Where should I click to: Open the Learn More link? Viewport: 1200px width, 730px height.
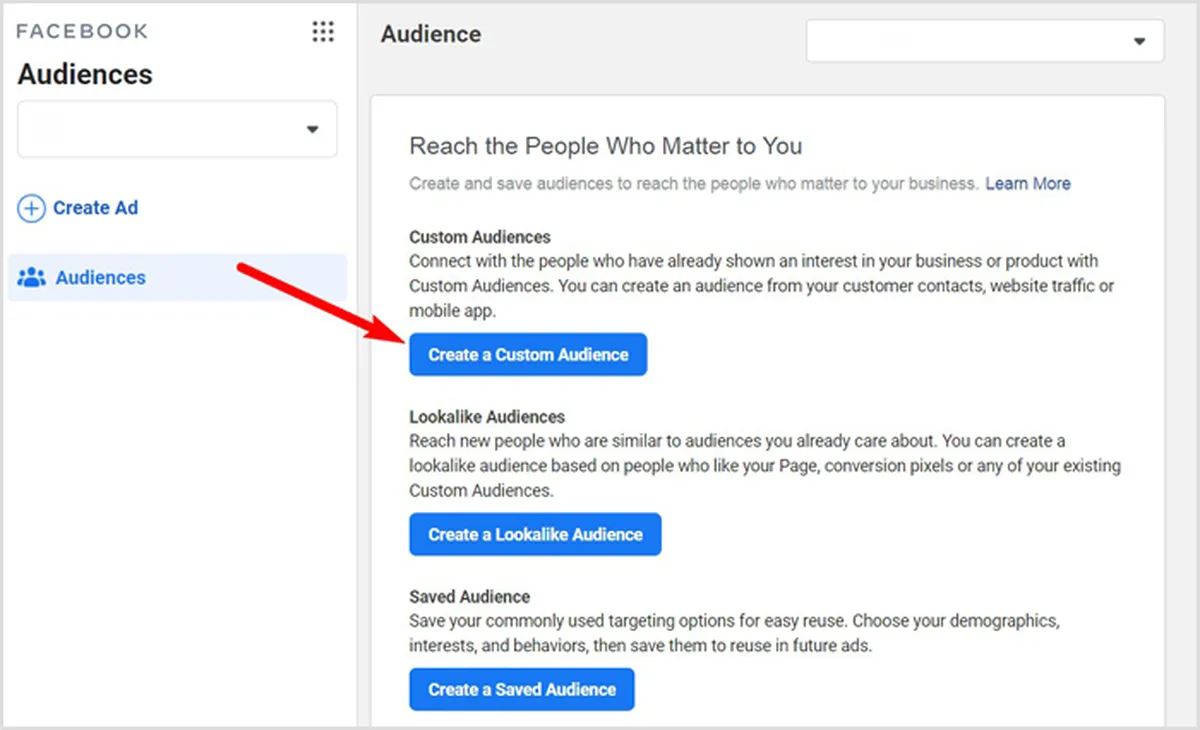(x=1028, y=184)
